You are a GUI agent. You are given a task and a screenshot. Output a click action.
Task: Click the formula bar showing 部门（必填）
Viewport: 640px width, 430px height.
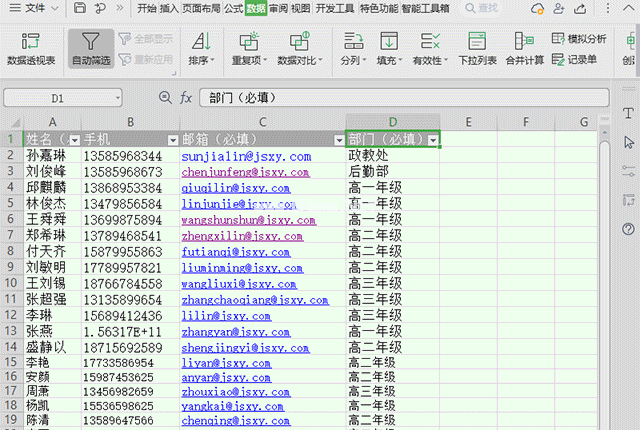(404, 98)
